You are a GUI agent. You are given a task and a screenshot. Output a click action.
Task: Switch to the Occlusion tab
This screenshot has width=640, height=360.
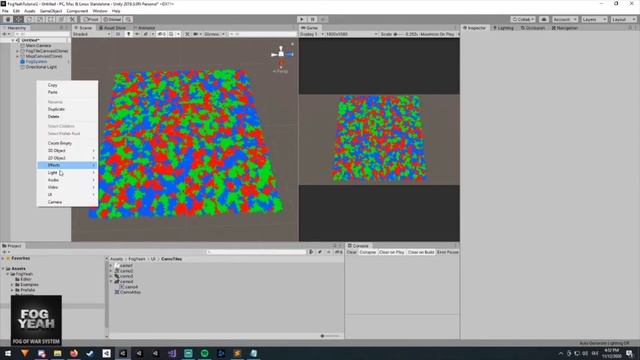tap(533, 28)
